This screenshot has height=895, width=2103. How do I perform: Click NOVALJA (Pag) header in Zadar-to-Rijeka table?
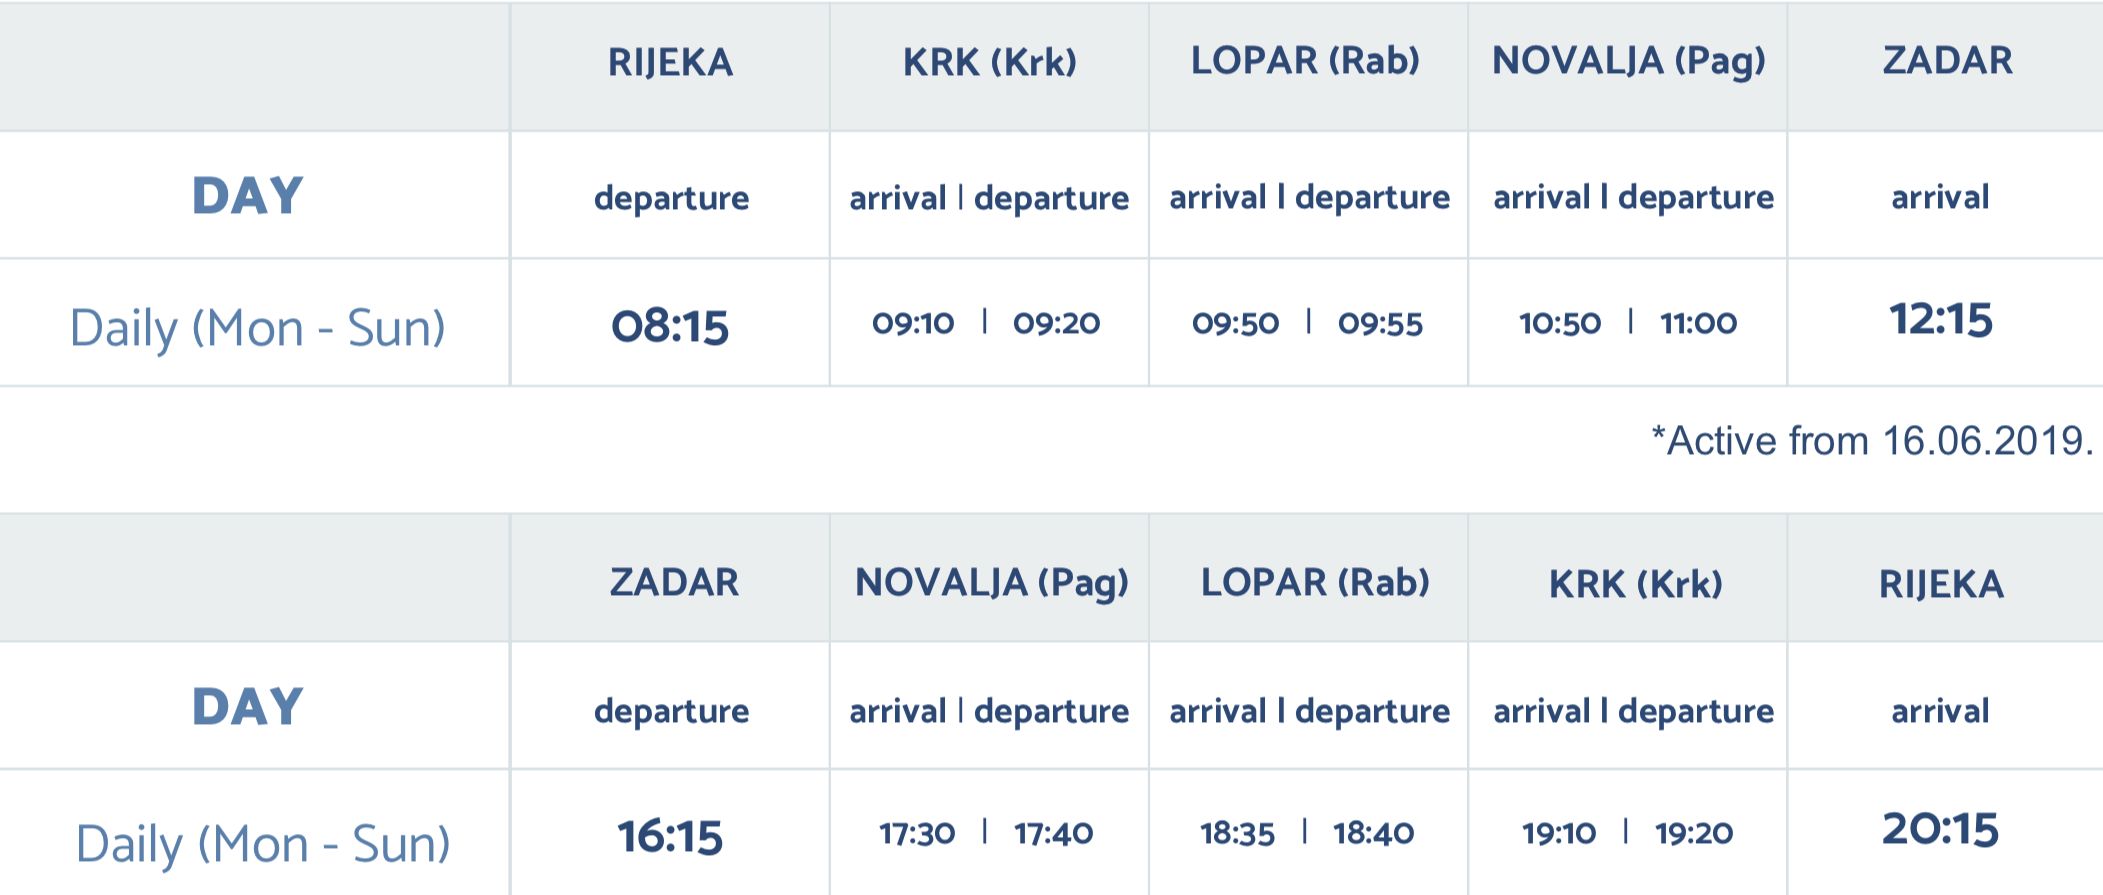pyautogui.click(x=991, y=582)
